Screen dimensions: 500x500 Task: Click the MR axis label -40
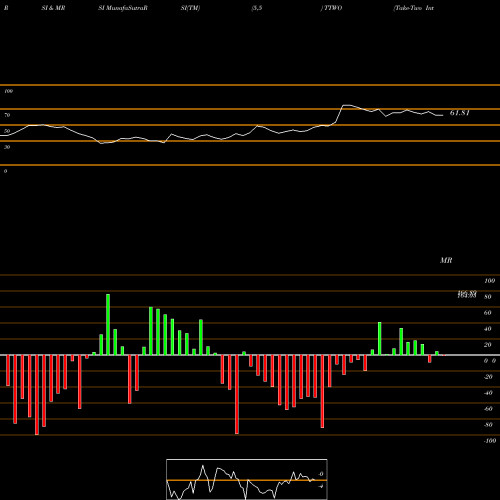(488, 393)
